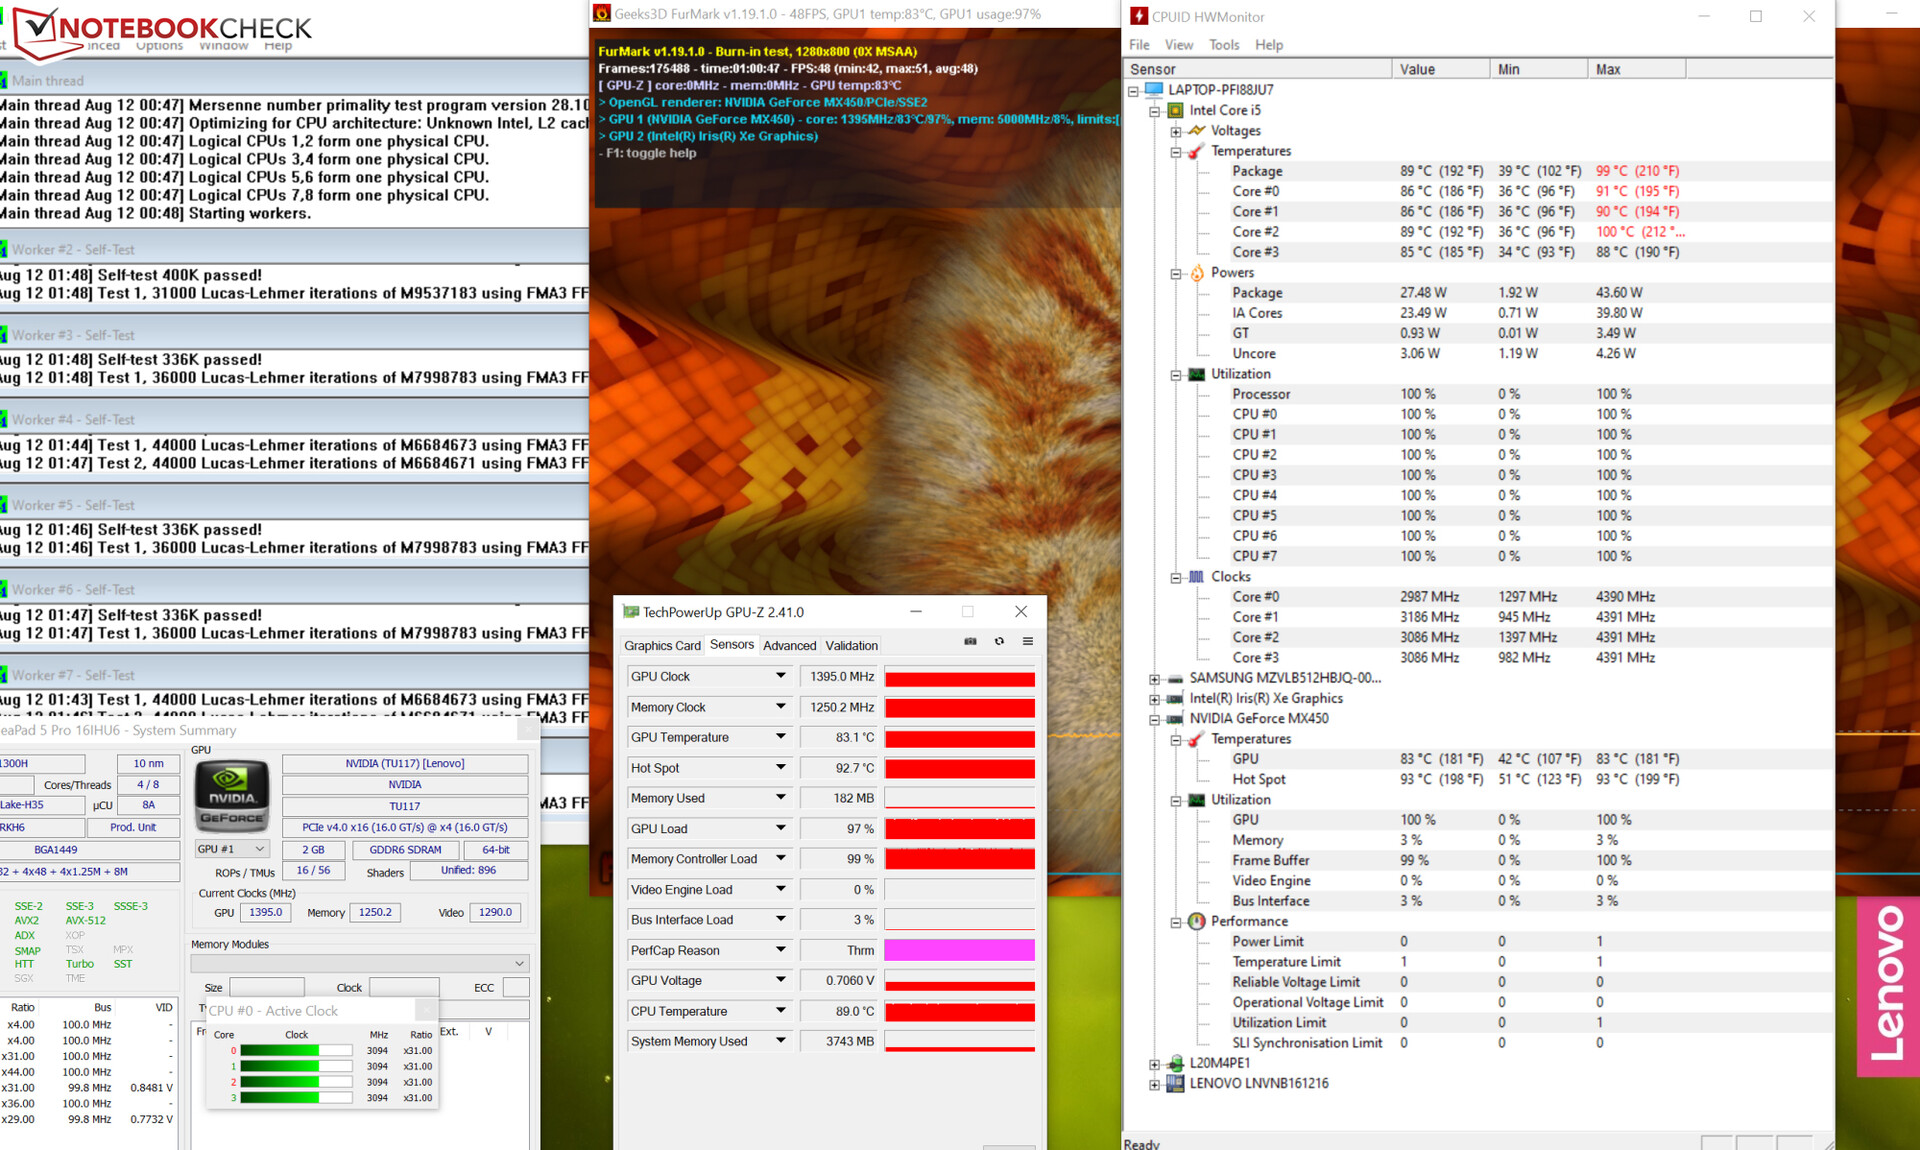Open the HWMonitor Tools menu
The image size is (1920, 1150).
click(1223, 45)
